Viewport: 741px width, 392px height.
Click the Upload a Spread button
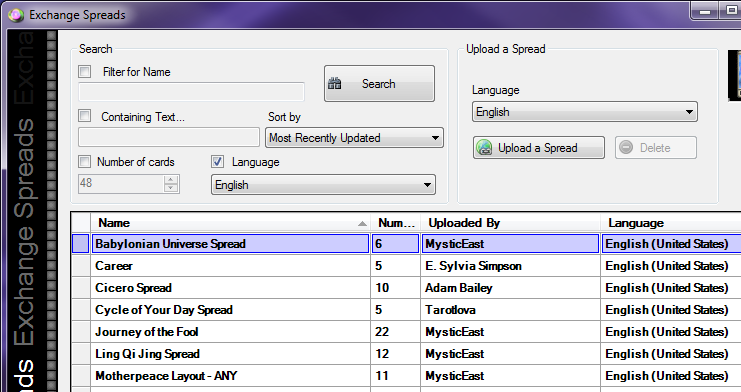[x=539, y=148]
